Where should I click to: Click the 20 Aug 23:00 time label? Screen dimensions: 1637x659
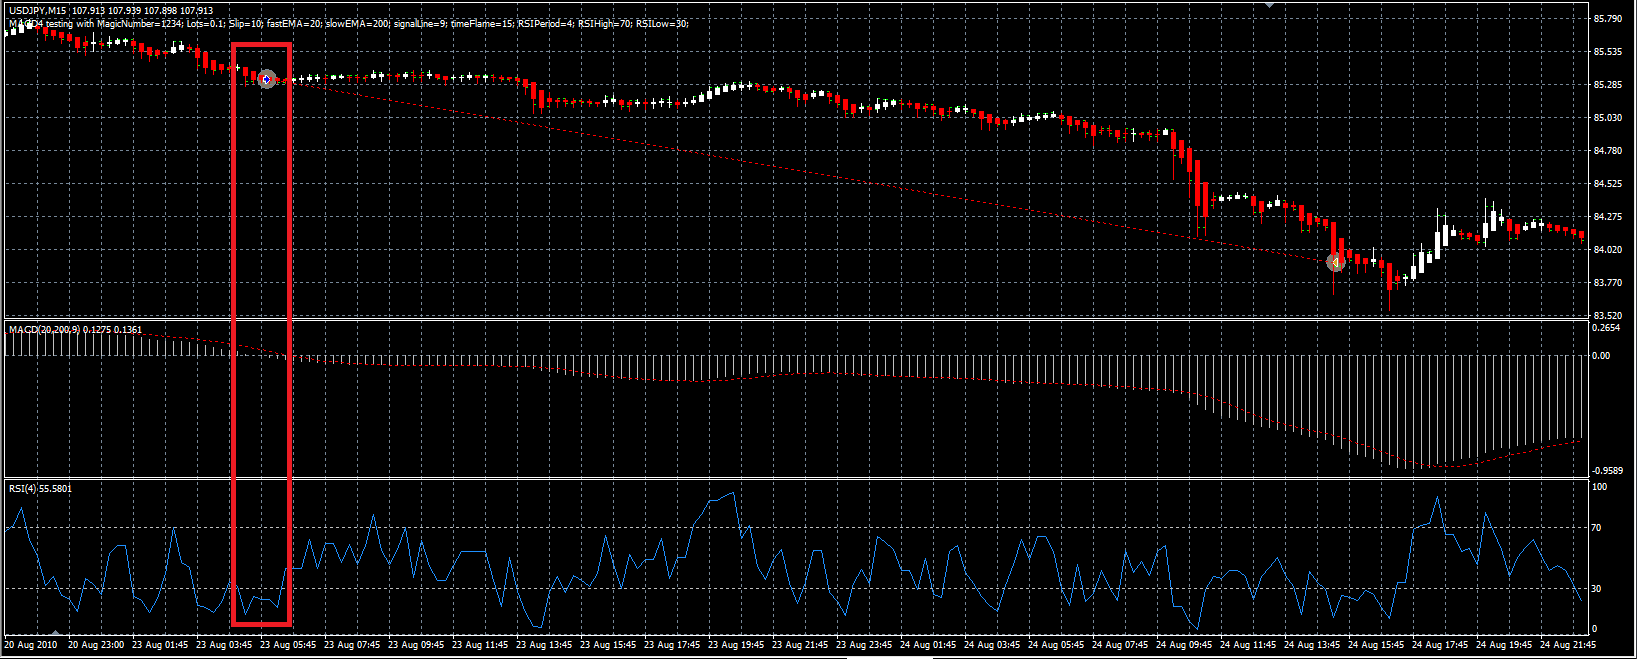coord(96,645)
